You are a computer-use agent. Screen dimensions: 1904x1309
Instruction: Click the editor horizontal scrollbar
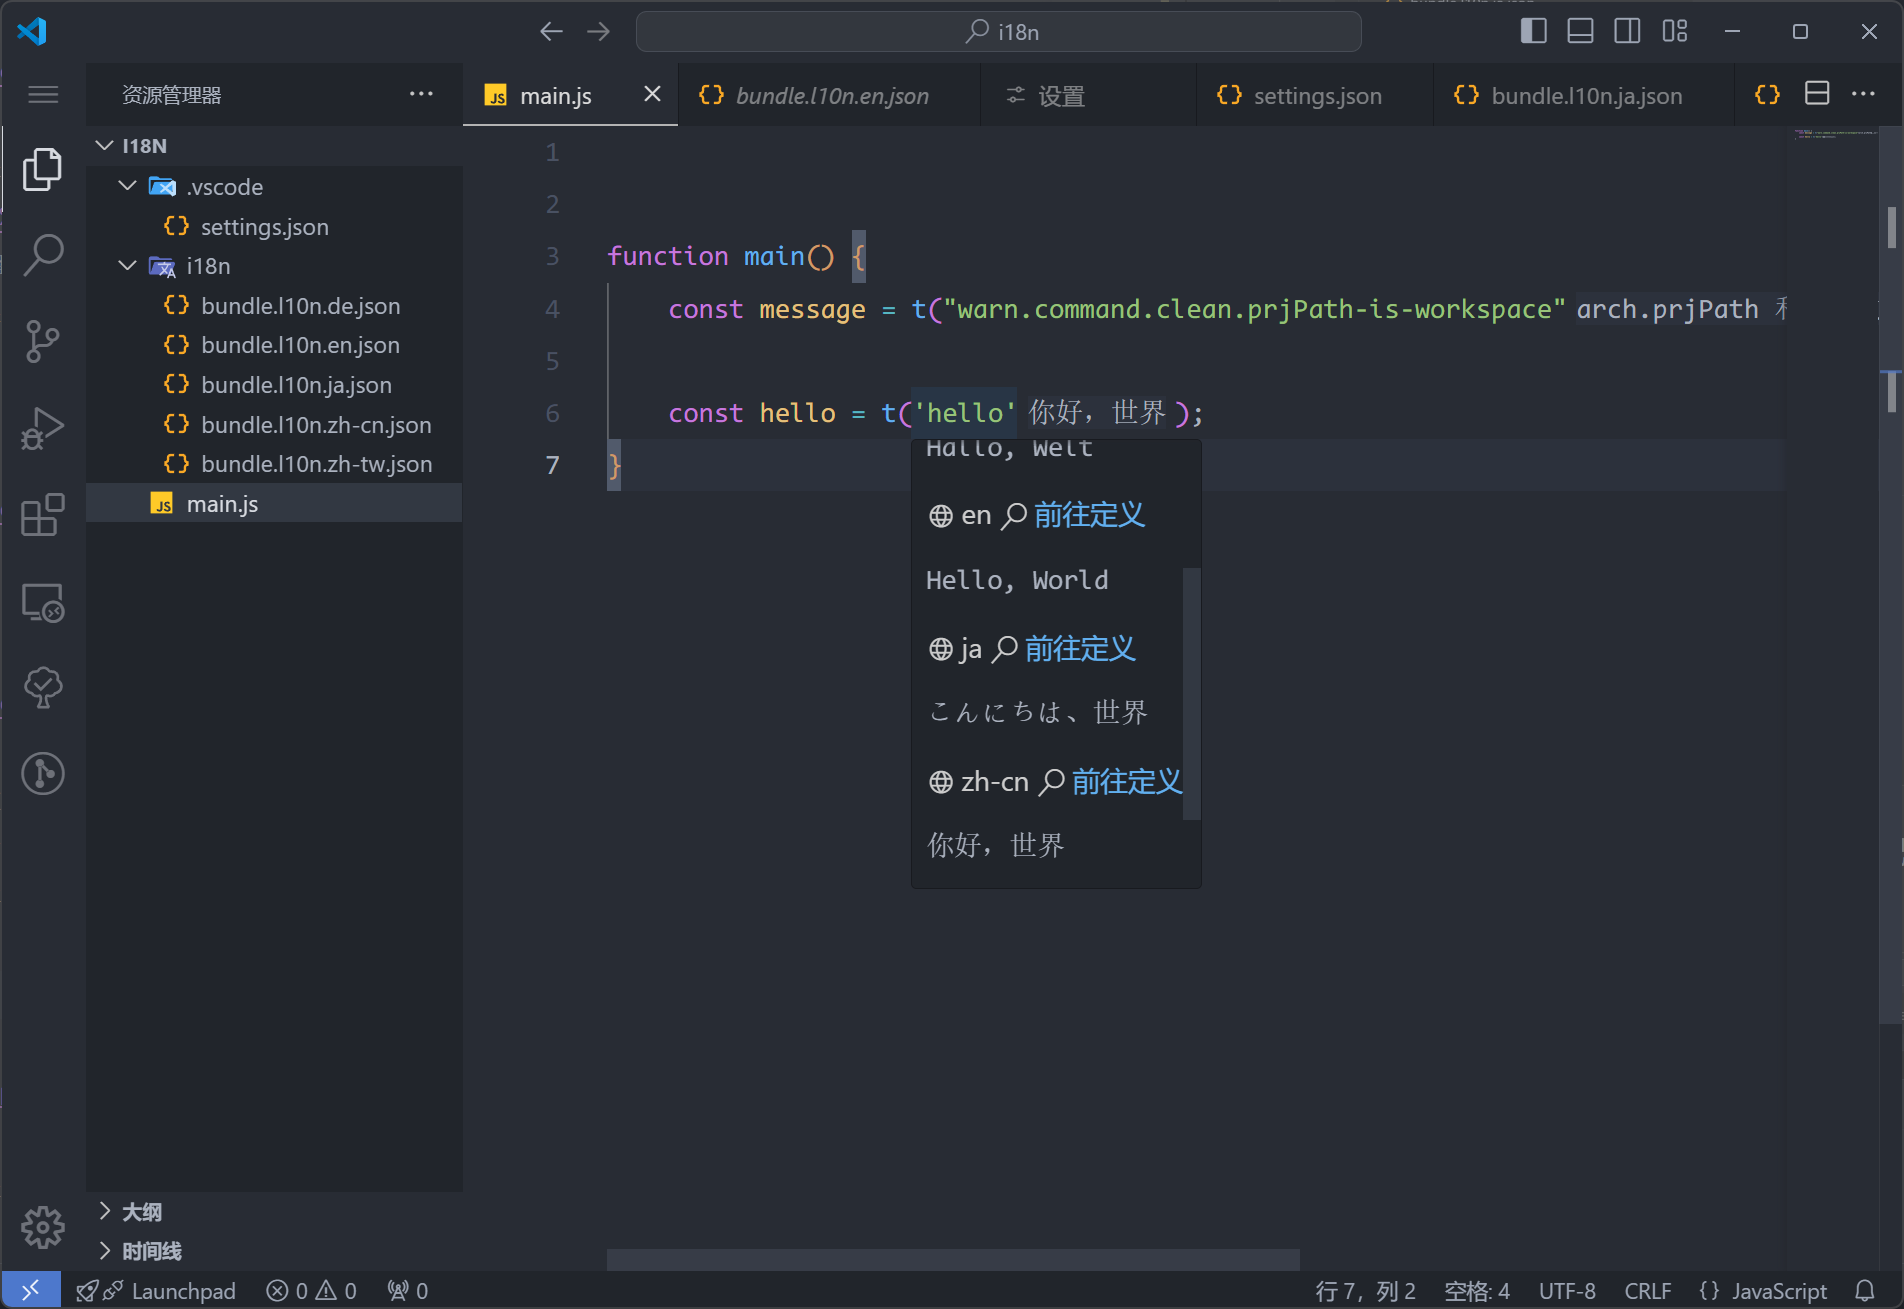pyautogui.click(x=953, y=1259)
